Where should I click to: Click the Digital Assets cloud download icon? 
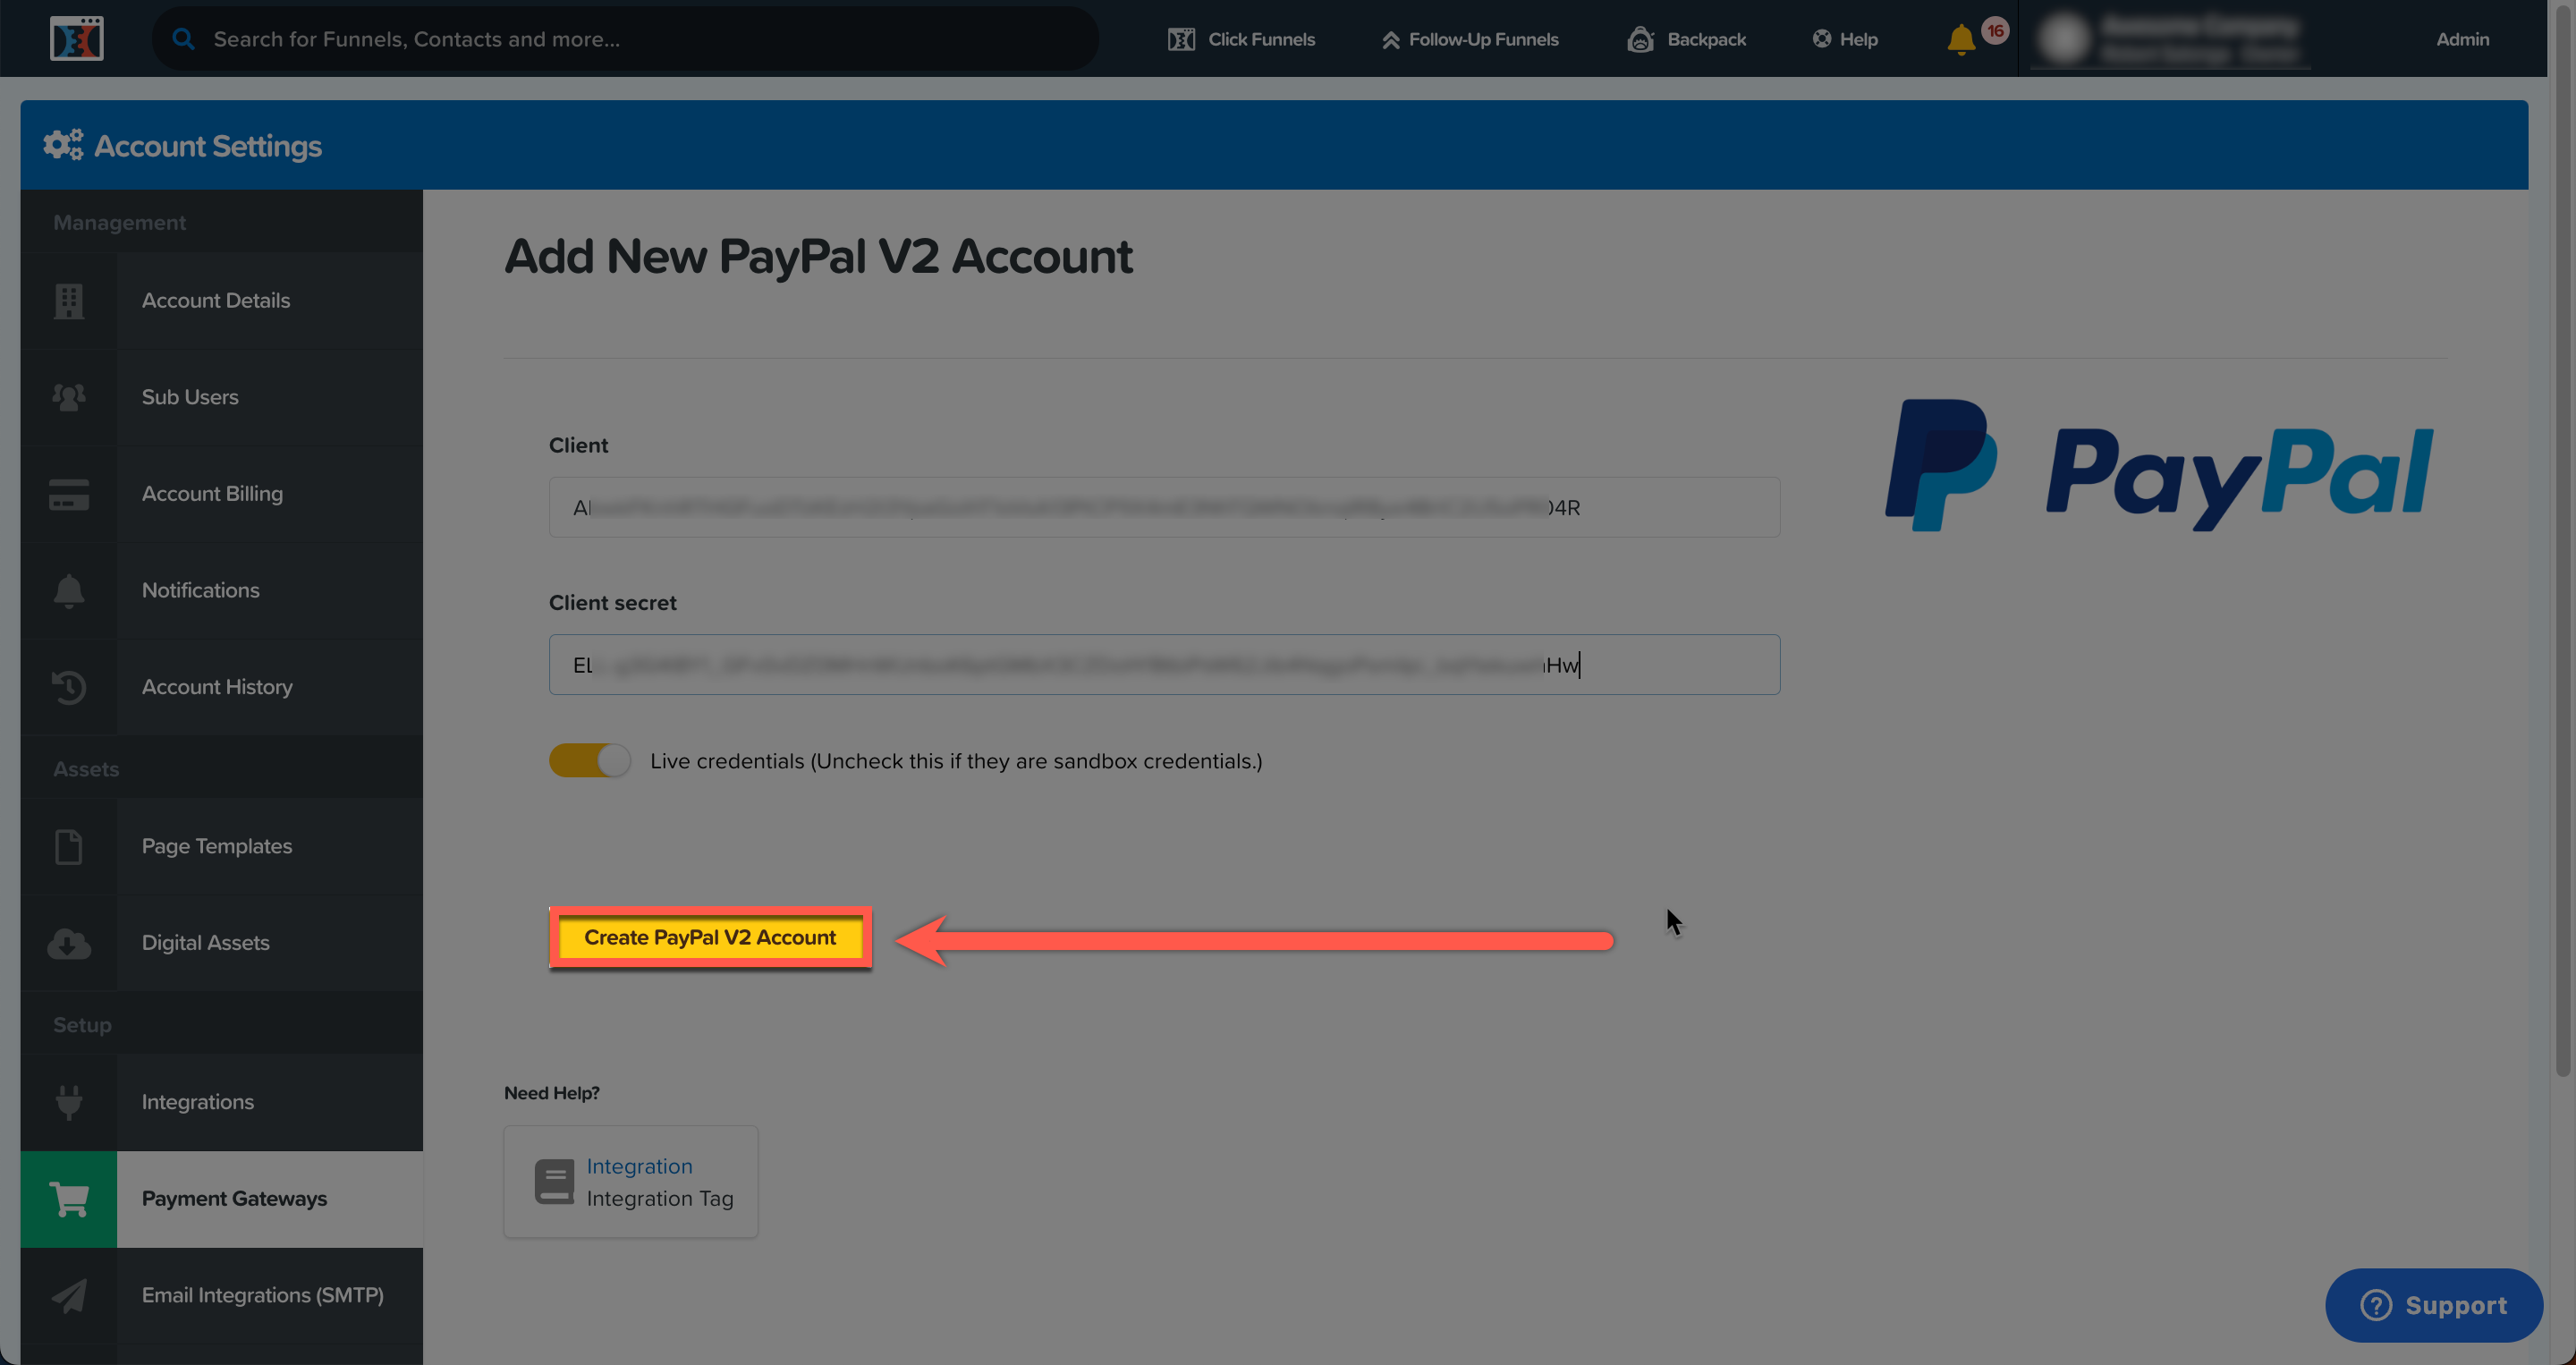pos(68,943)
